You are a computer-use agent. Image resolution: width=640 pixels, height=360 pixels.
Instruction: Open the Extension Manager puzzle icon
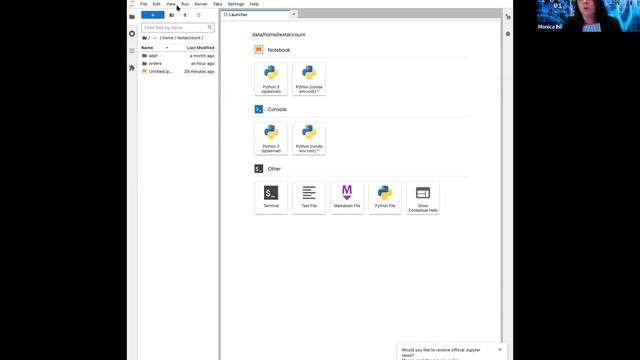[132, 68]
